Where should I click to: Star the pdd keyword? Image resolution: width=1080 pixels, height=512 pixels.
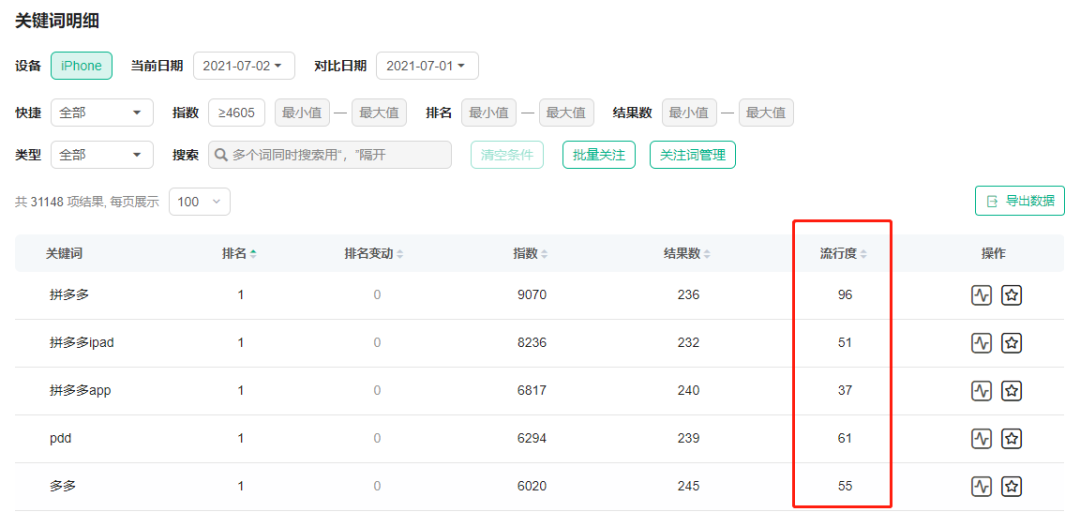(x=1011, y=438)
